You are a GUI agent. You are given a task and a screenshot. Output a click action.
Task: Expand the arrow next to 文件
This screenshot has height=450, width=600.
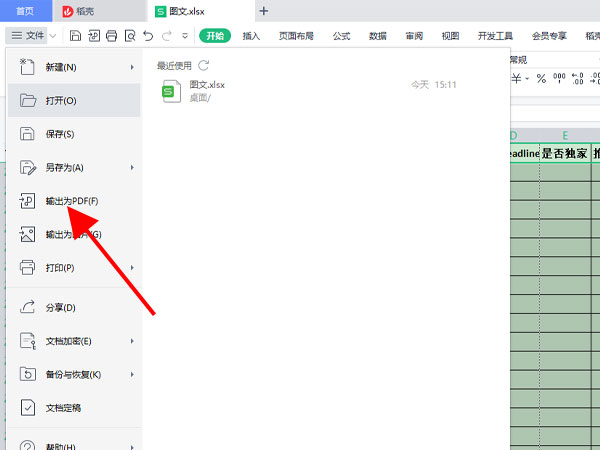[53, 36]
